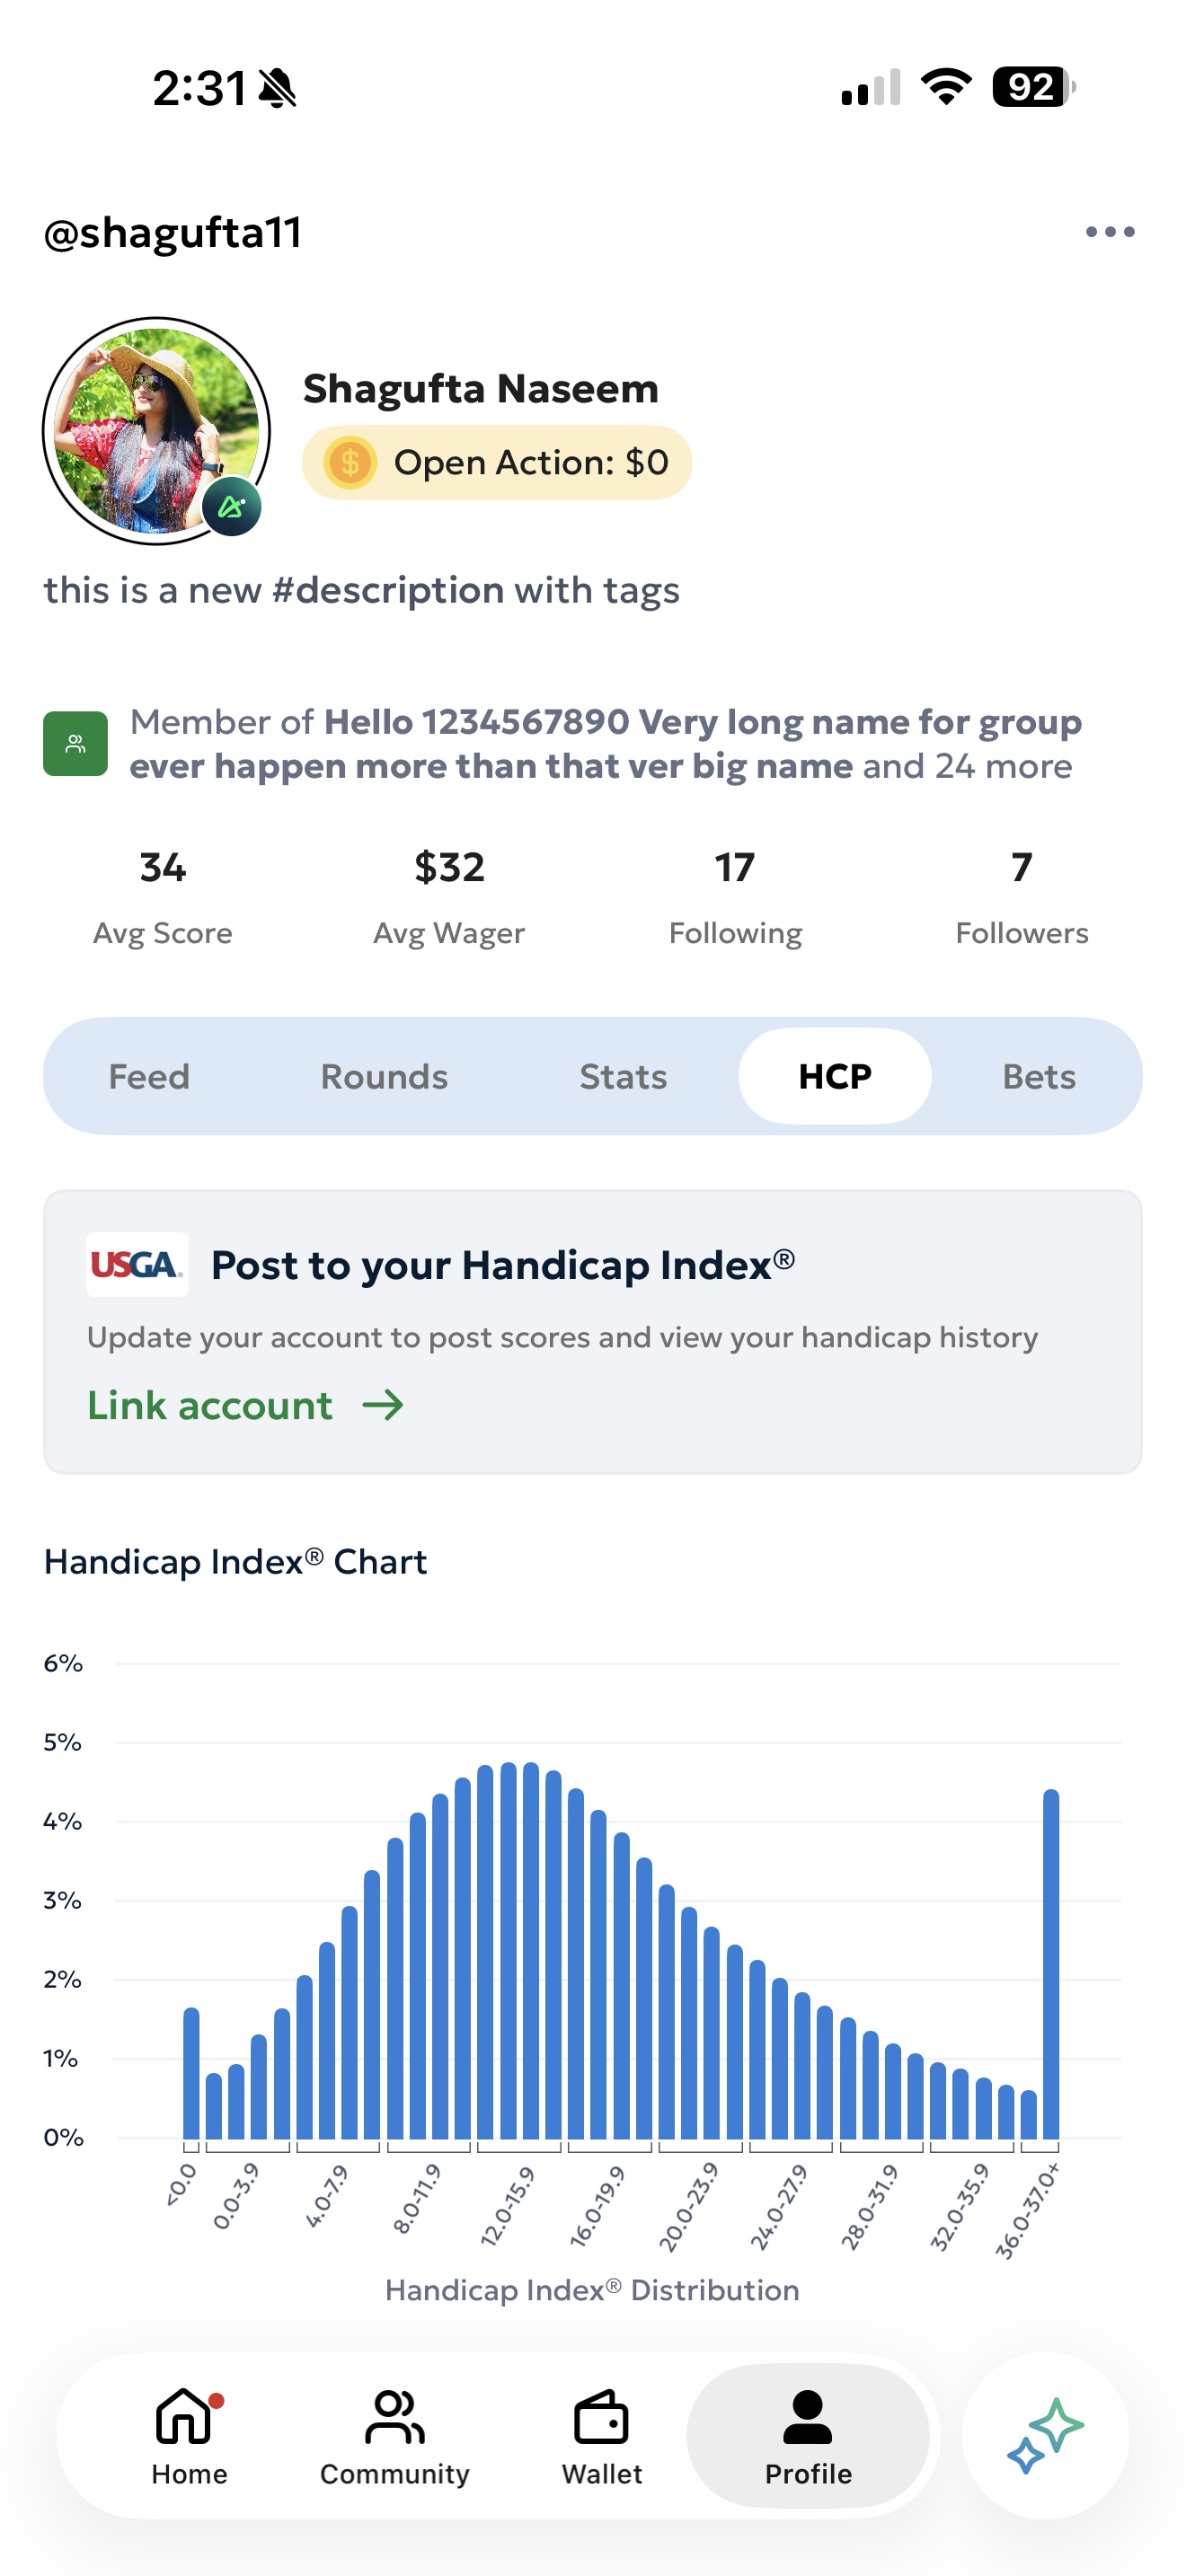Switch to the Bets tab
Image resolution: width=1186 pixels, height=2576 pixels.
[1038, 1076]
